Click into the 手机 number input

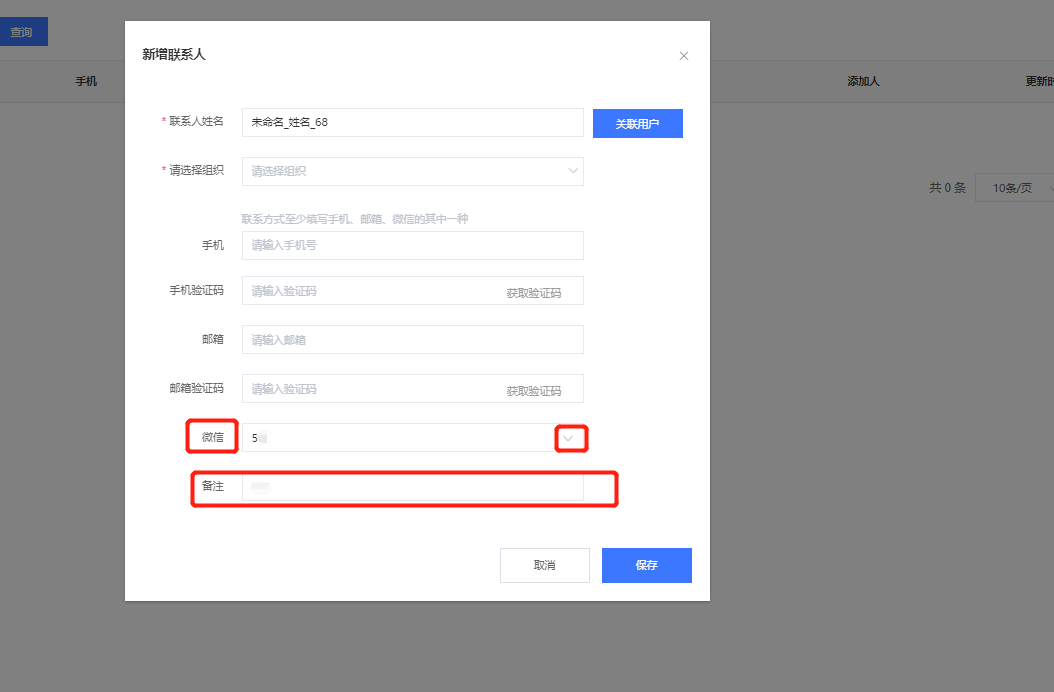tap(412, 245)
